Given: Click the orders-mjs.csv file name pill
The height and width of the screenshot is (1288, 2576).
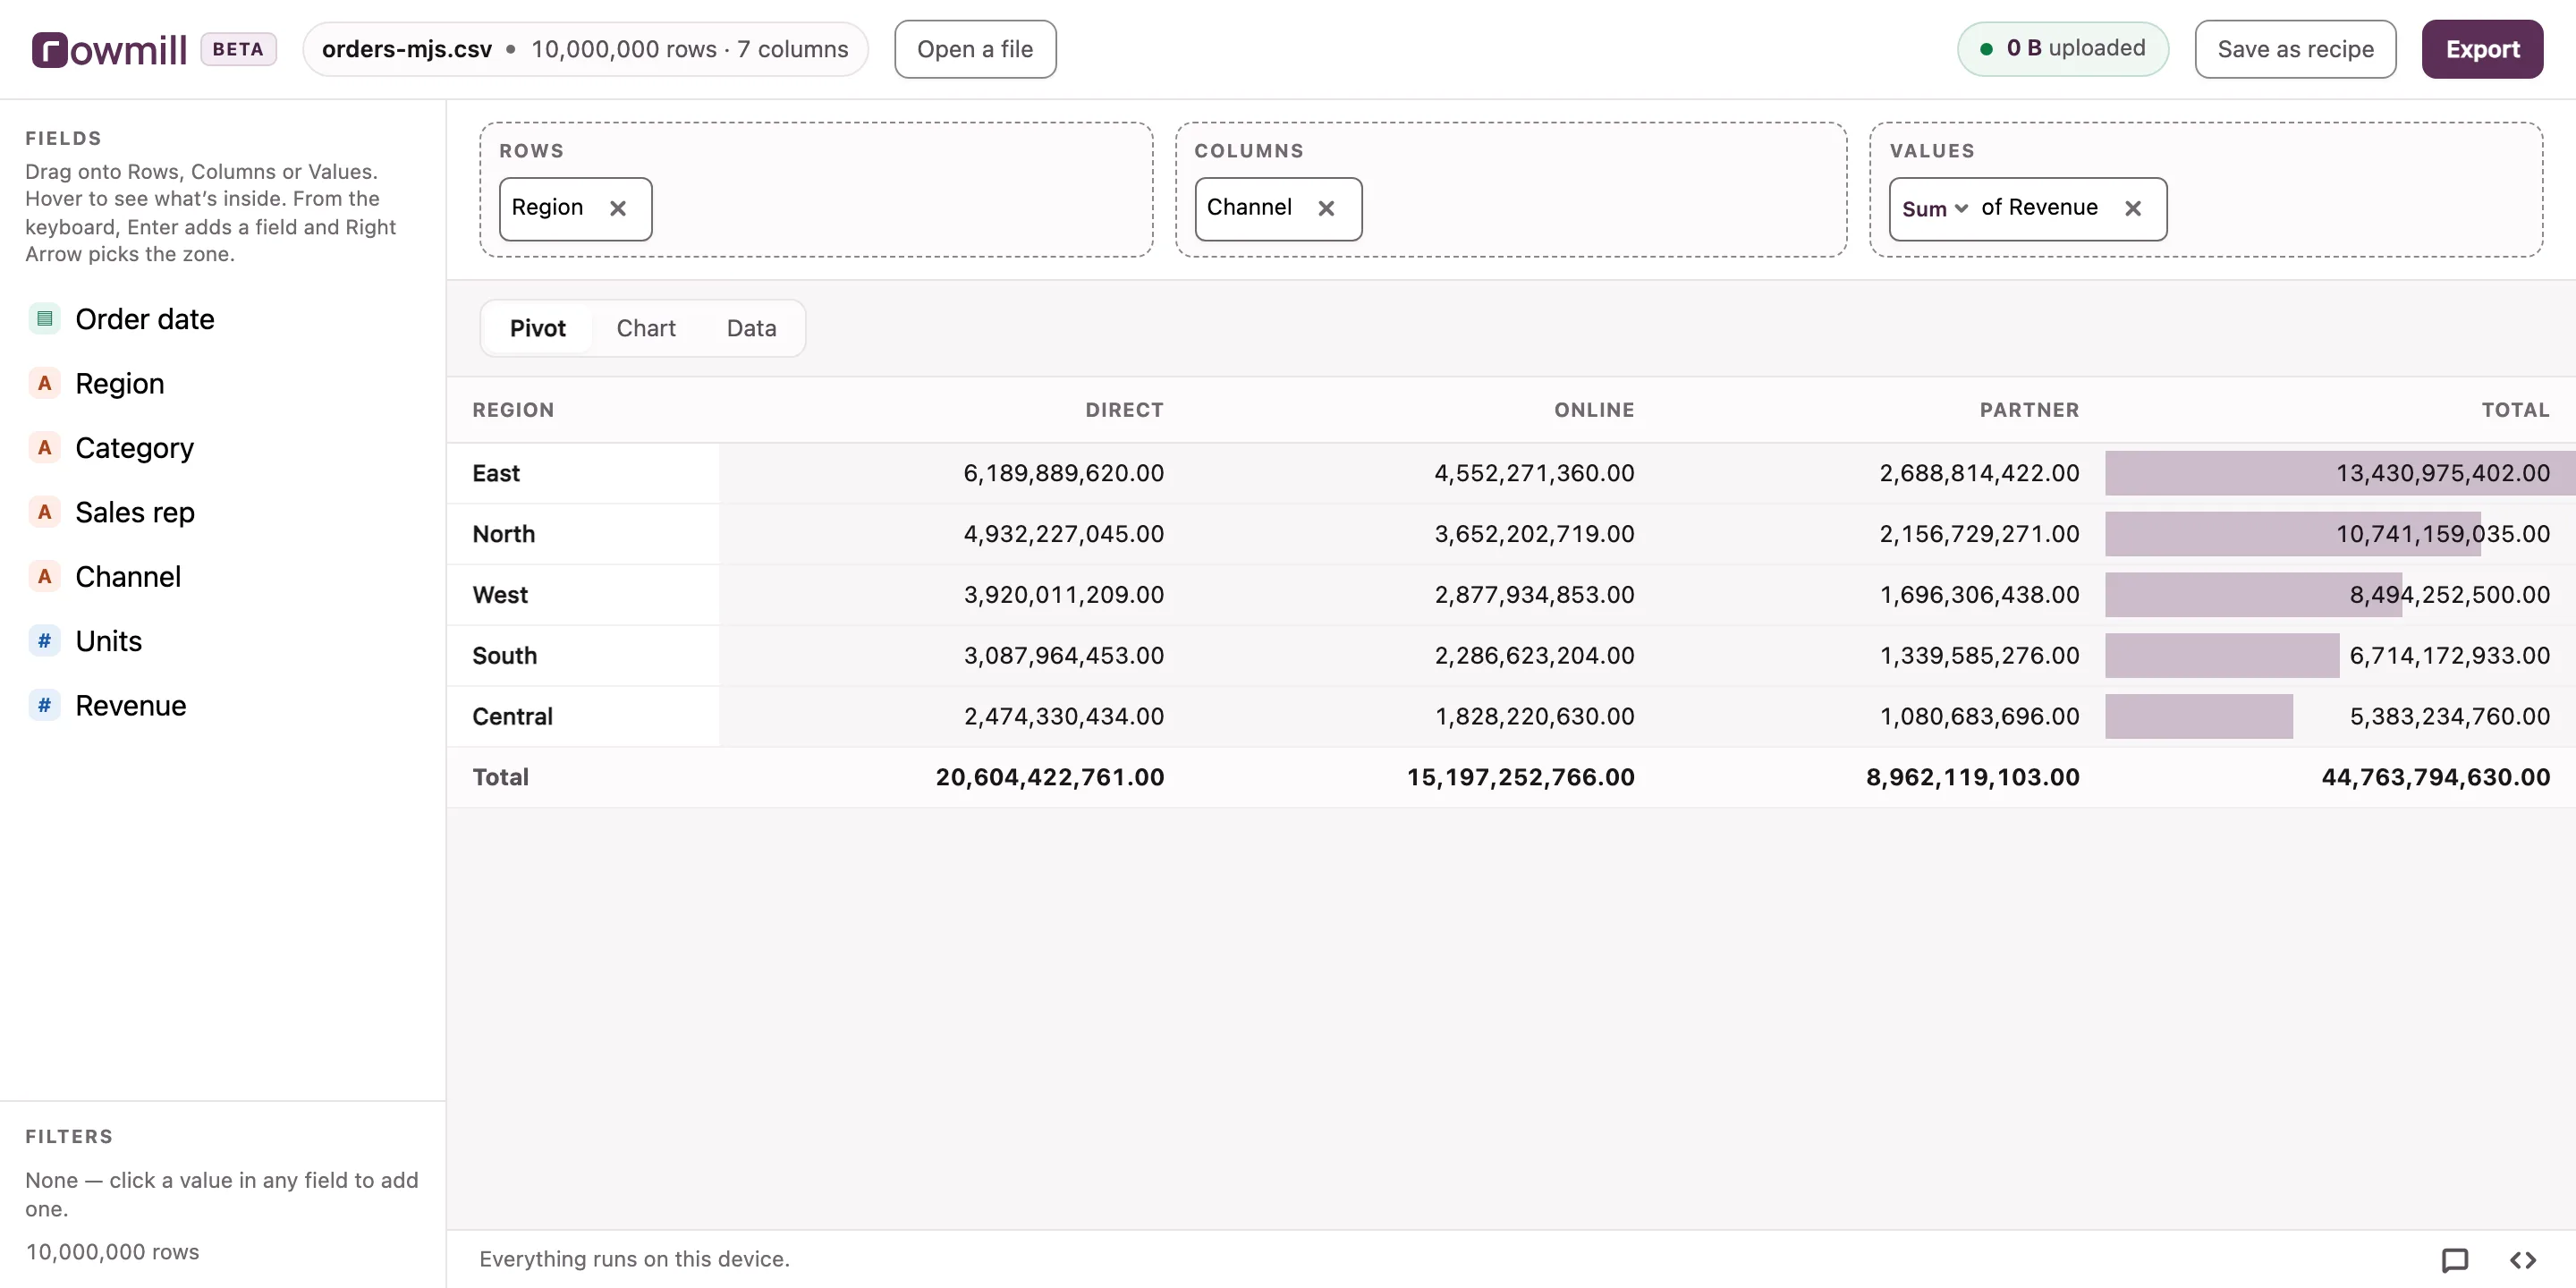Looking at the screenshot, I should coord(585,49).
